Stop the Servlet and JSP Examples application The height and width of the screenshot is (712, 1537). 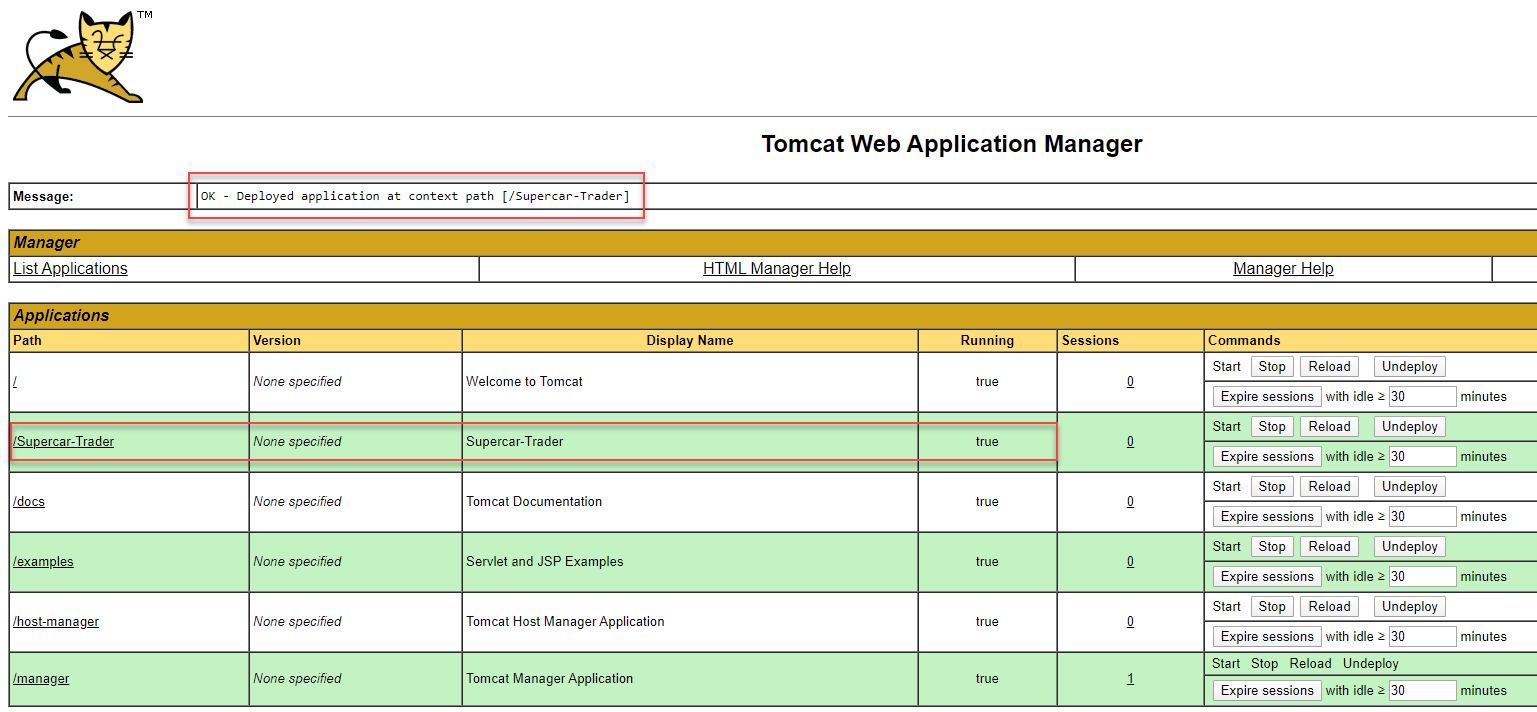(x=1272, y=547)
